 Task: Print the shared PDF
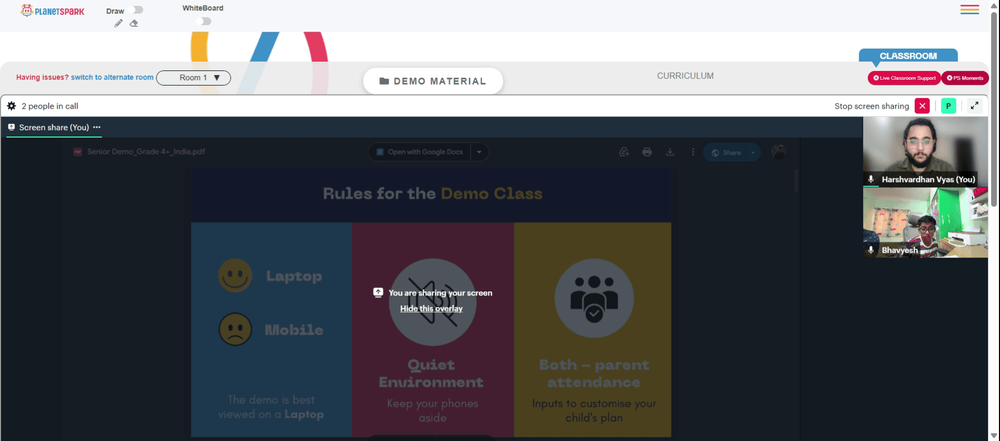[x=647, y=152]
